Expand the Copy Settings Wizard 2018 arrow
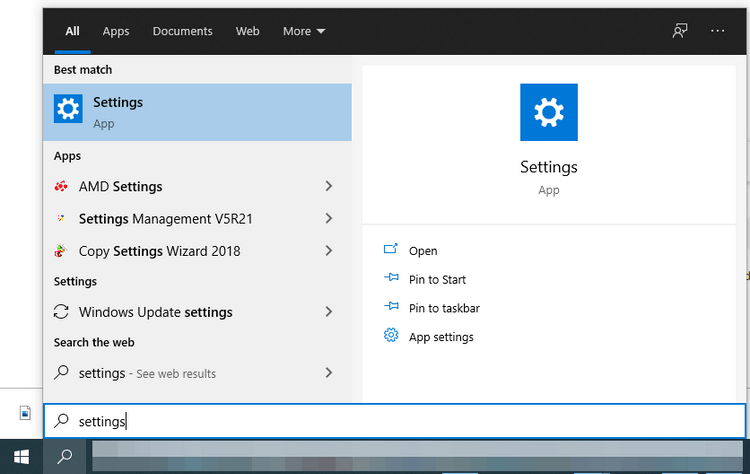750x474 pixels. (328, 251)
